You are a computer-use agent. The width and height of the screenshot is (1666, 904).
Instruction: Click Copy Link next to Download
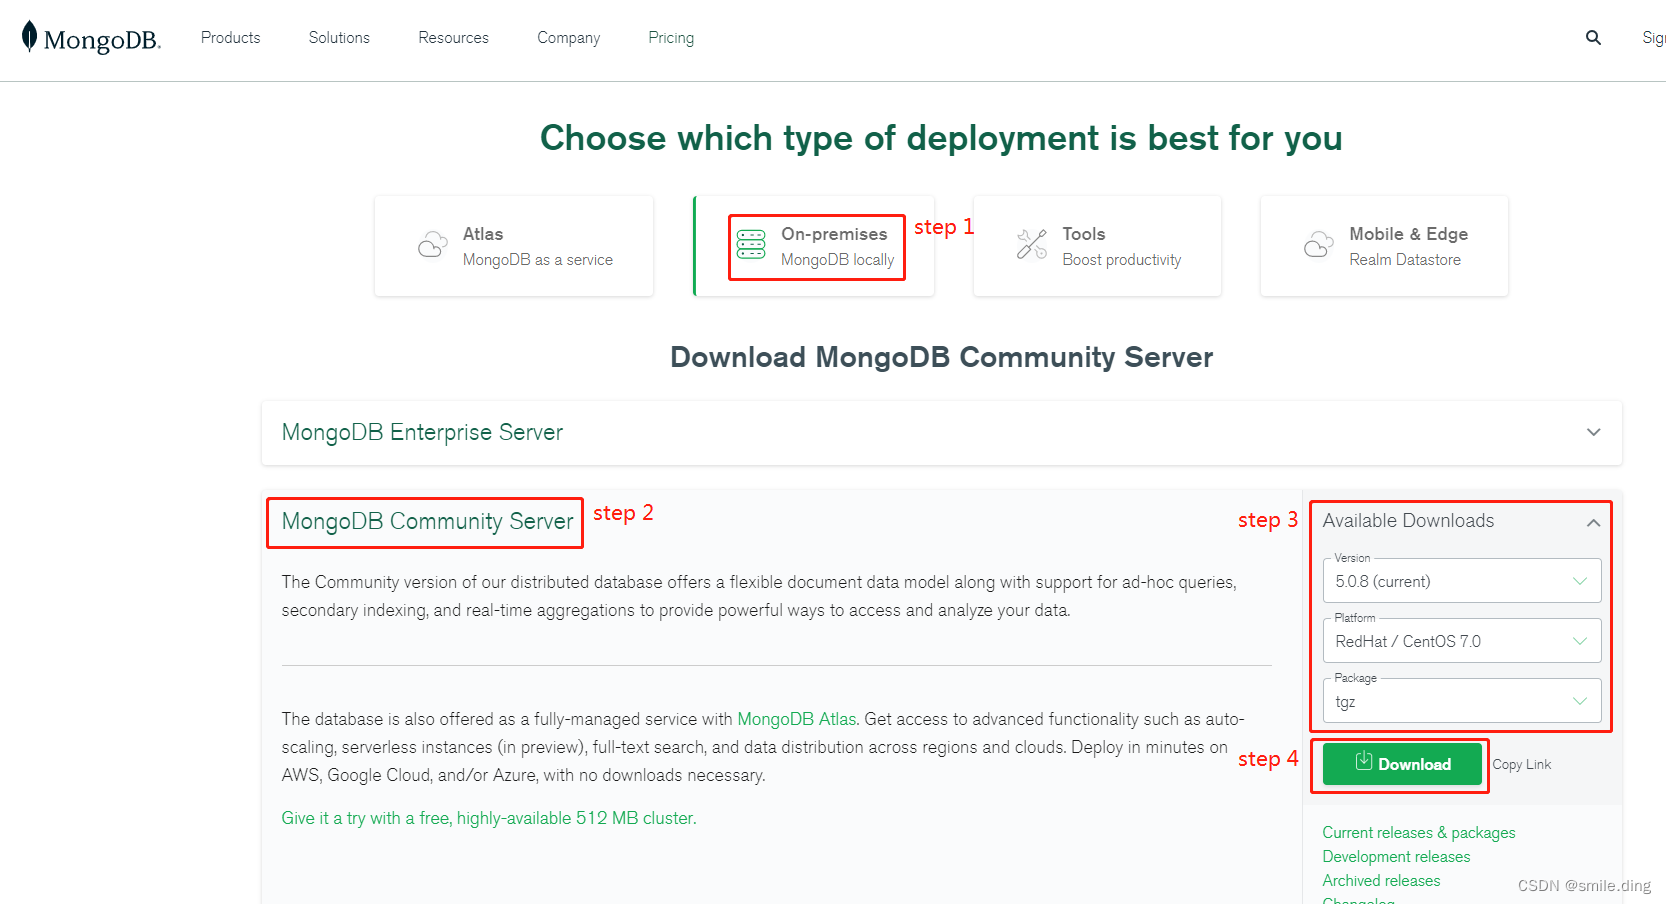[1522, 764]
